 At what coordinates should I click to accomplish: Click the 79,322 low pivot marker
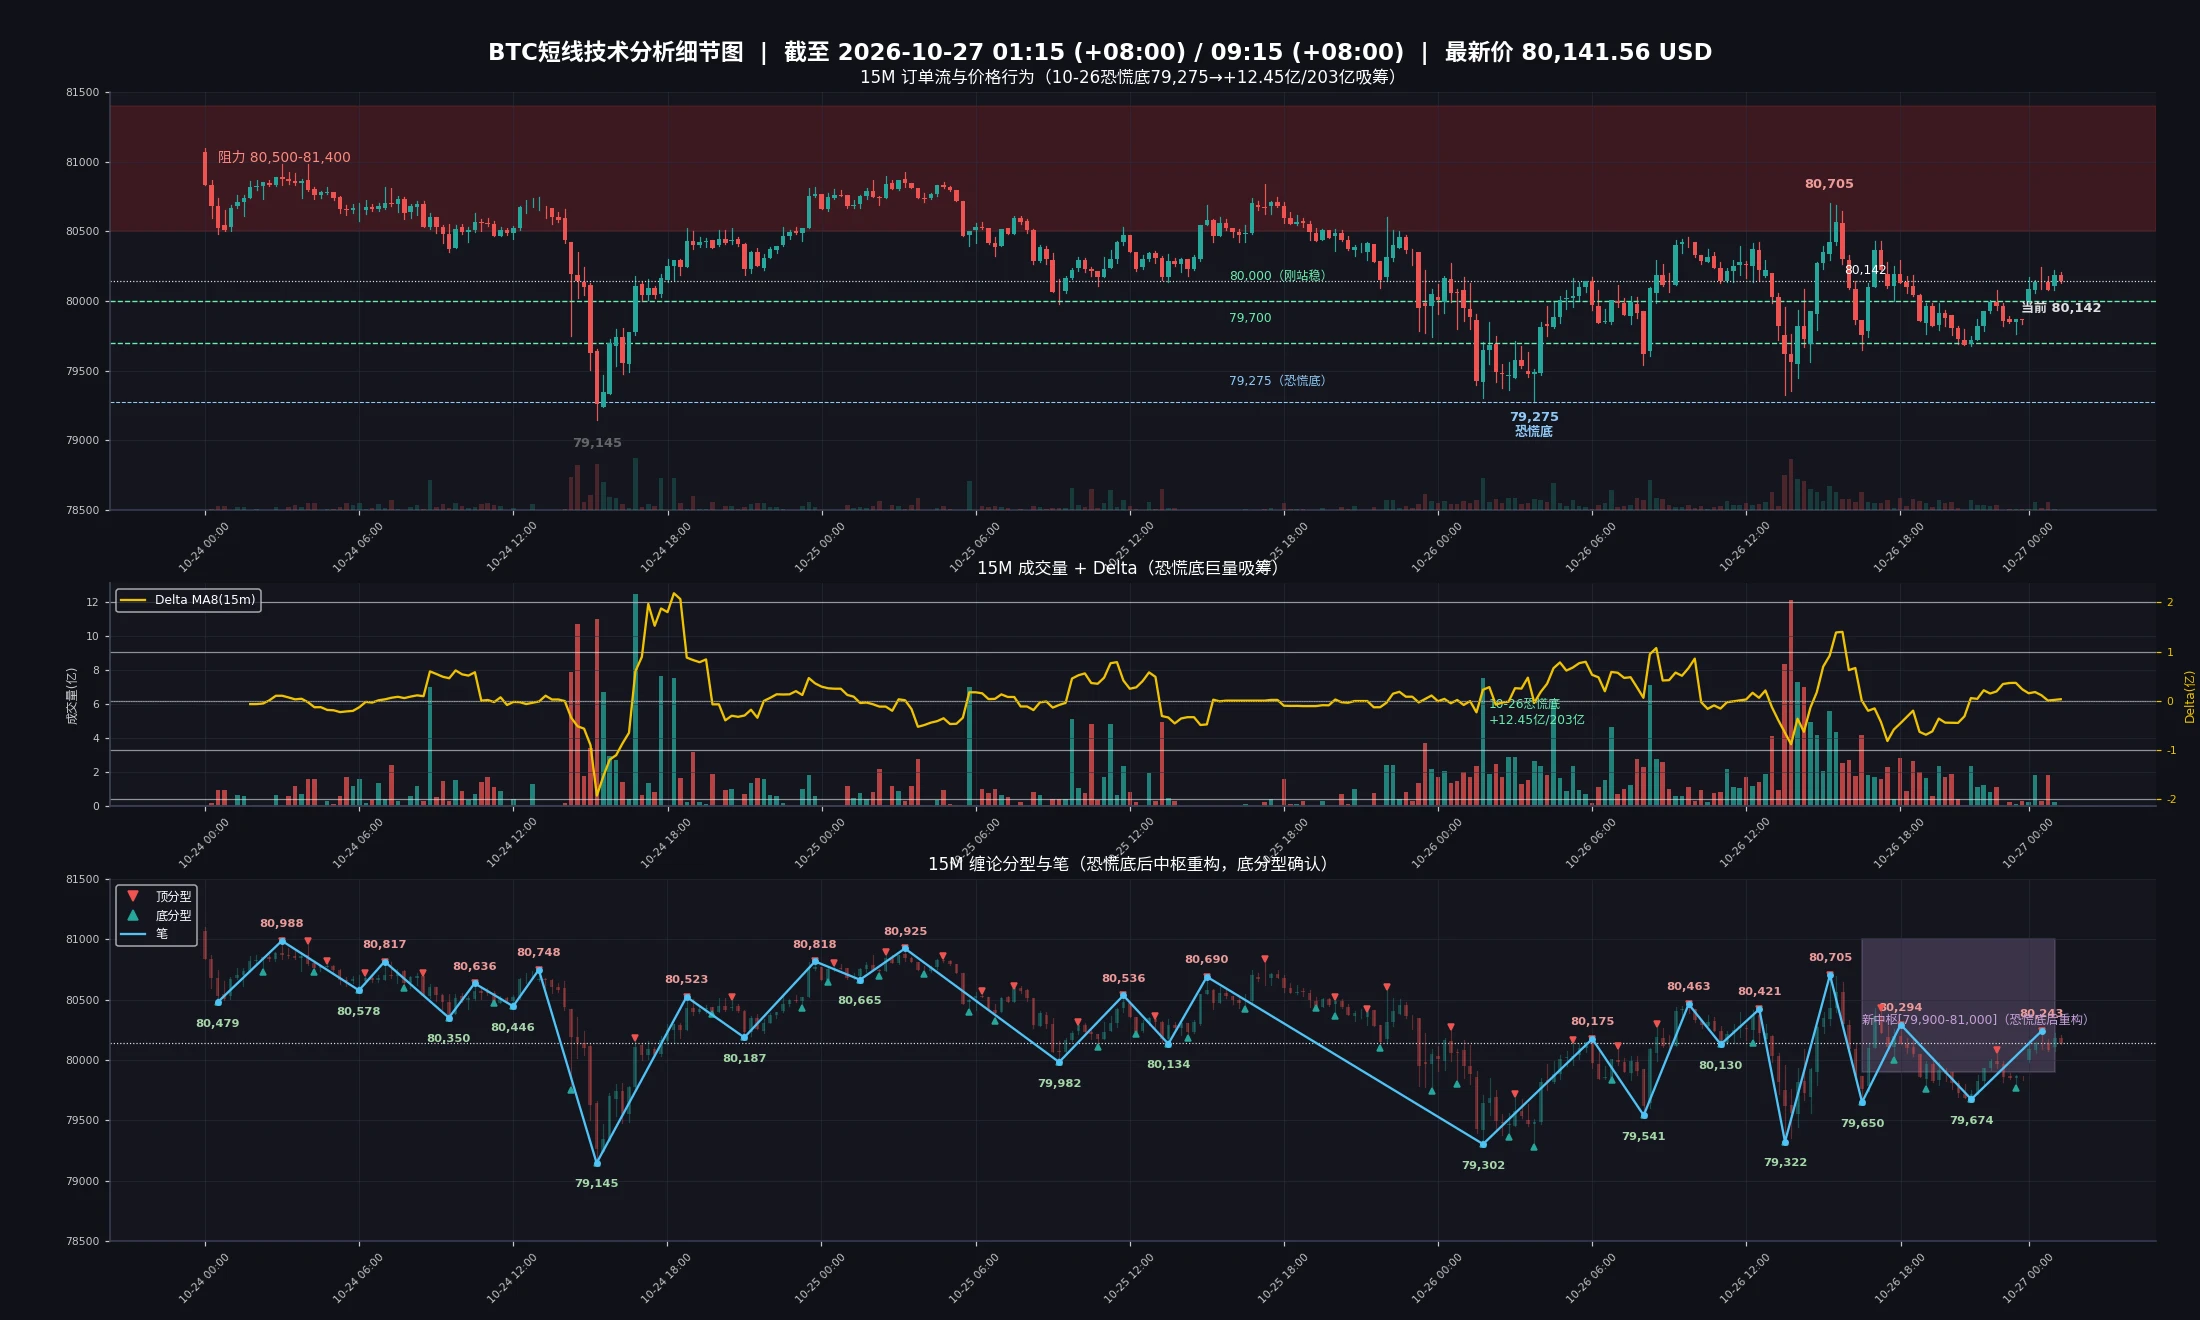coord(1785,1142)
